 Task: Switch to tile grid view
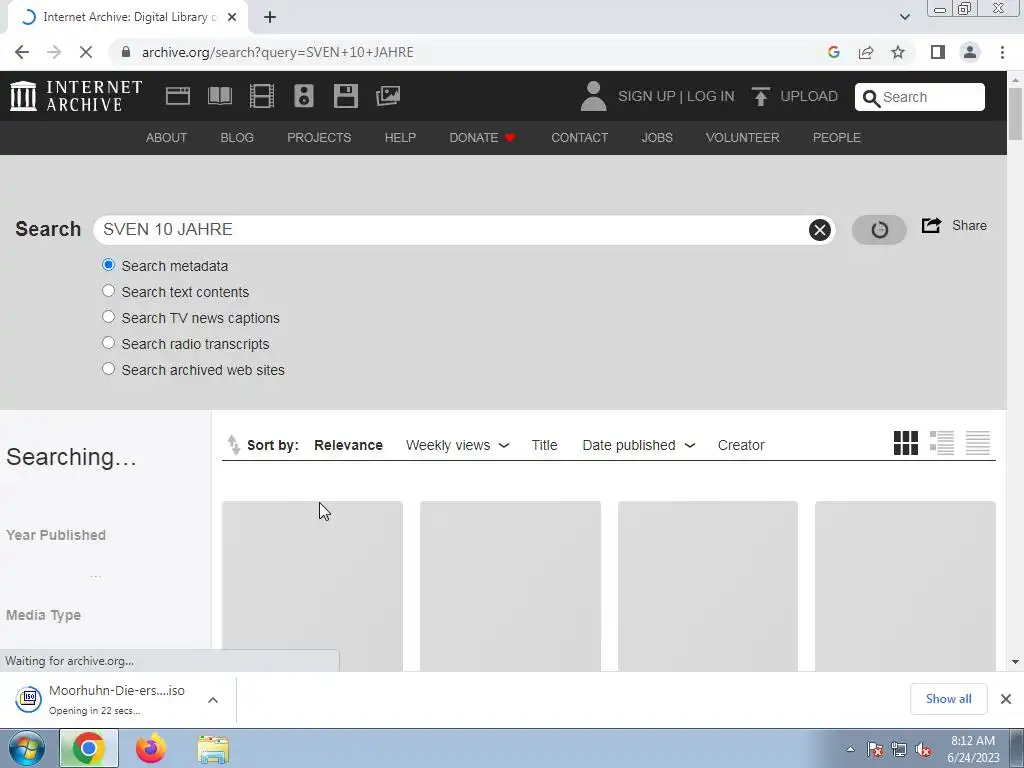906,443
